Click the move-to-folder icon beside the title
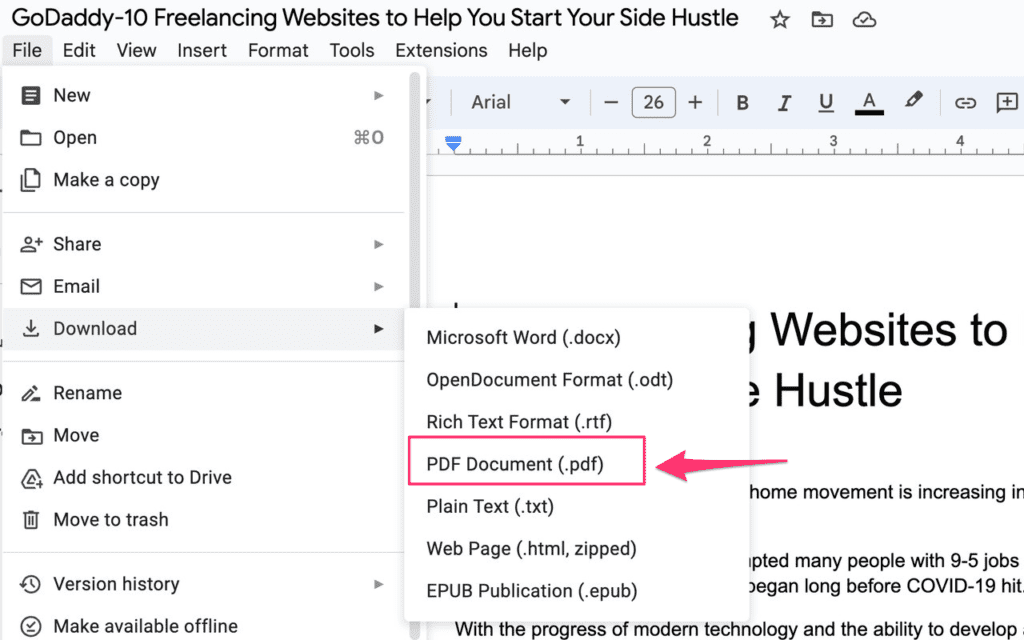 tap(822, 20)
